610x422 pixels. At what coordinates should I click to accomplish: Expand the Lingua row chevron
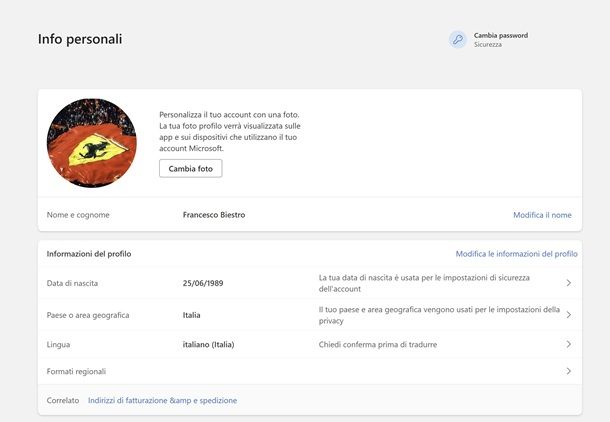tap(568, 344)
